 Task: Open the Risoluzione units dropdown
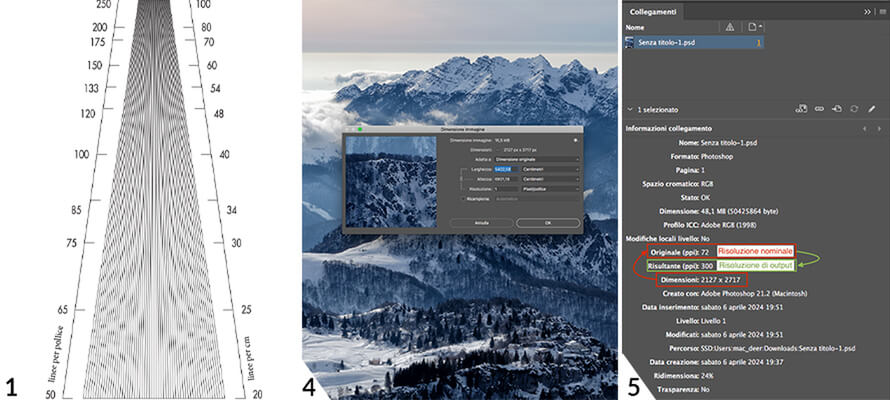(552, 188)
